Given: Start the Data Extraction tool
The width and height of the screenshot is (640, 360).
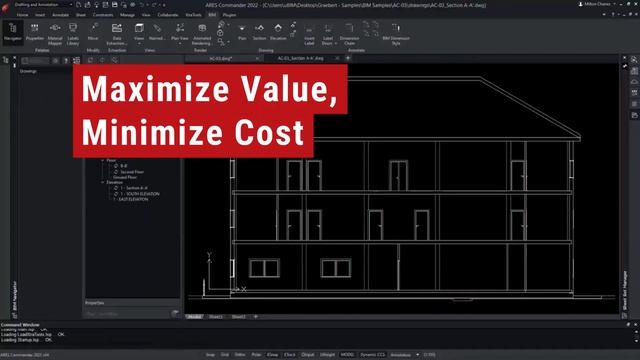Looking at the screenshot, I should point(117,33).
